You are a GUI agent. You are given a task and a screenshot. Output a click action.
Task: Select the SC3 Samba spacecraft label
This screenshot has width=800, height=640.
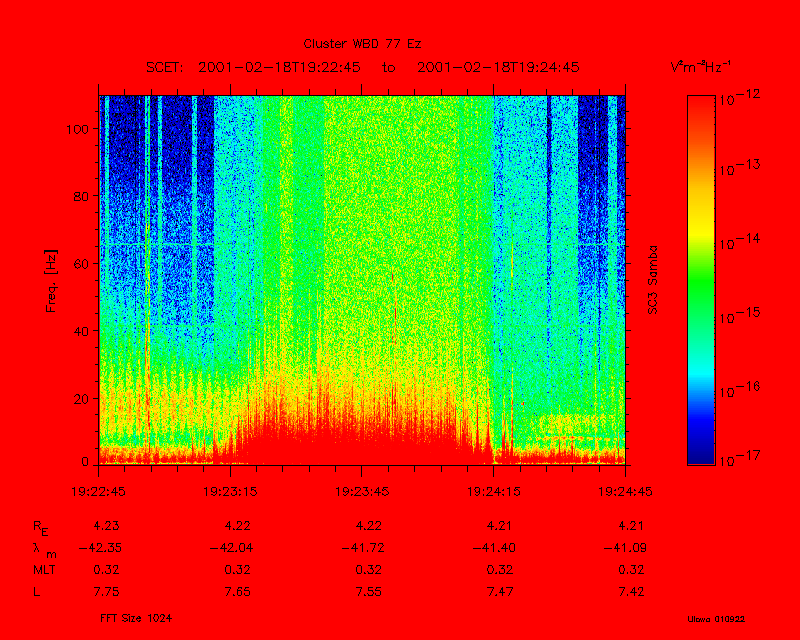(653, 281)
